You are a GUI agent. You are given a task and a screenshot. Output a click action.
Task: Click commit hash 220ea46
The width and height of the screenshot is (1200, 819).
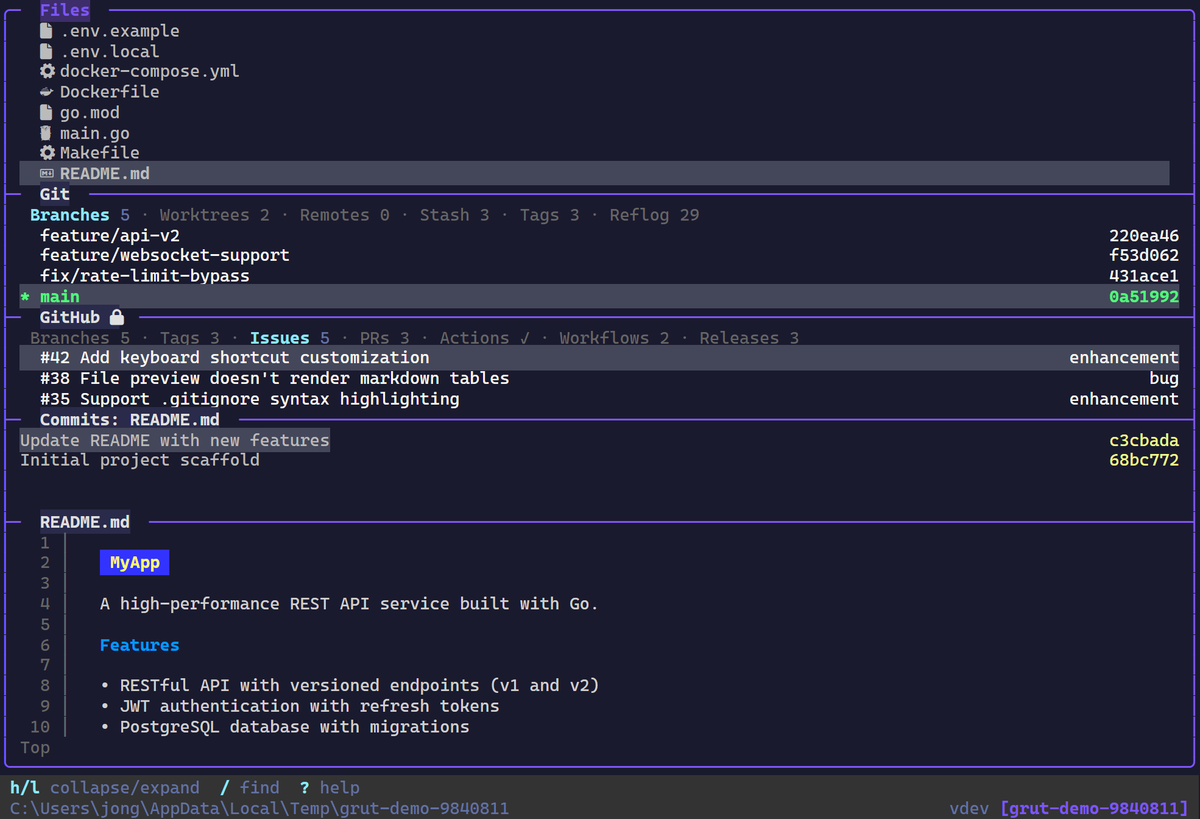pos(1145,236)
